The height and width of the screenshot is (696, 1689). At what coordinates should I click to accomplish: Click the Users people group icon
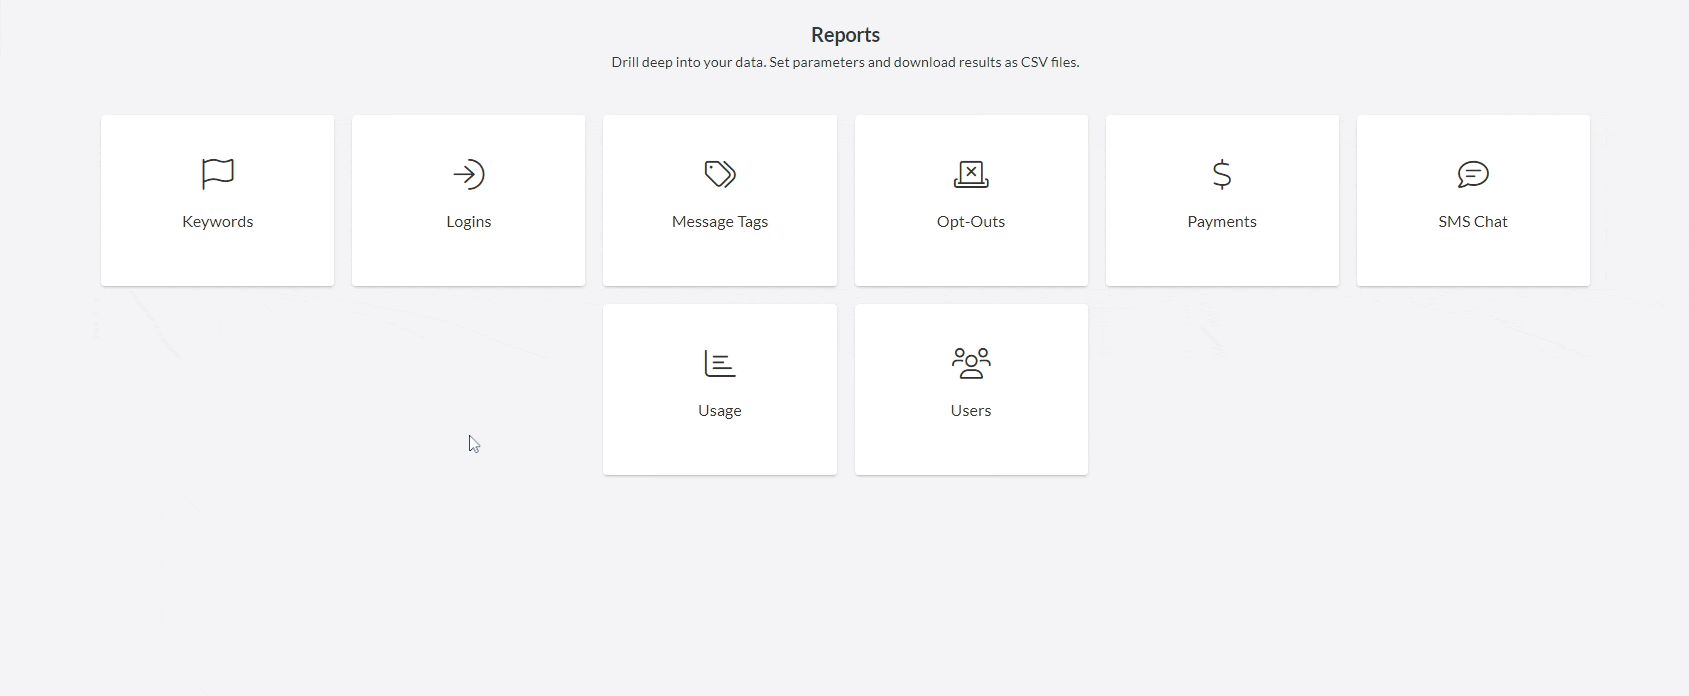[971, 363]
